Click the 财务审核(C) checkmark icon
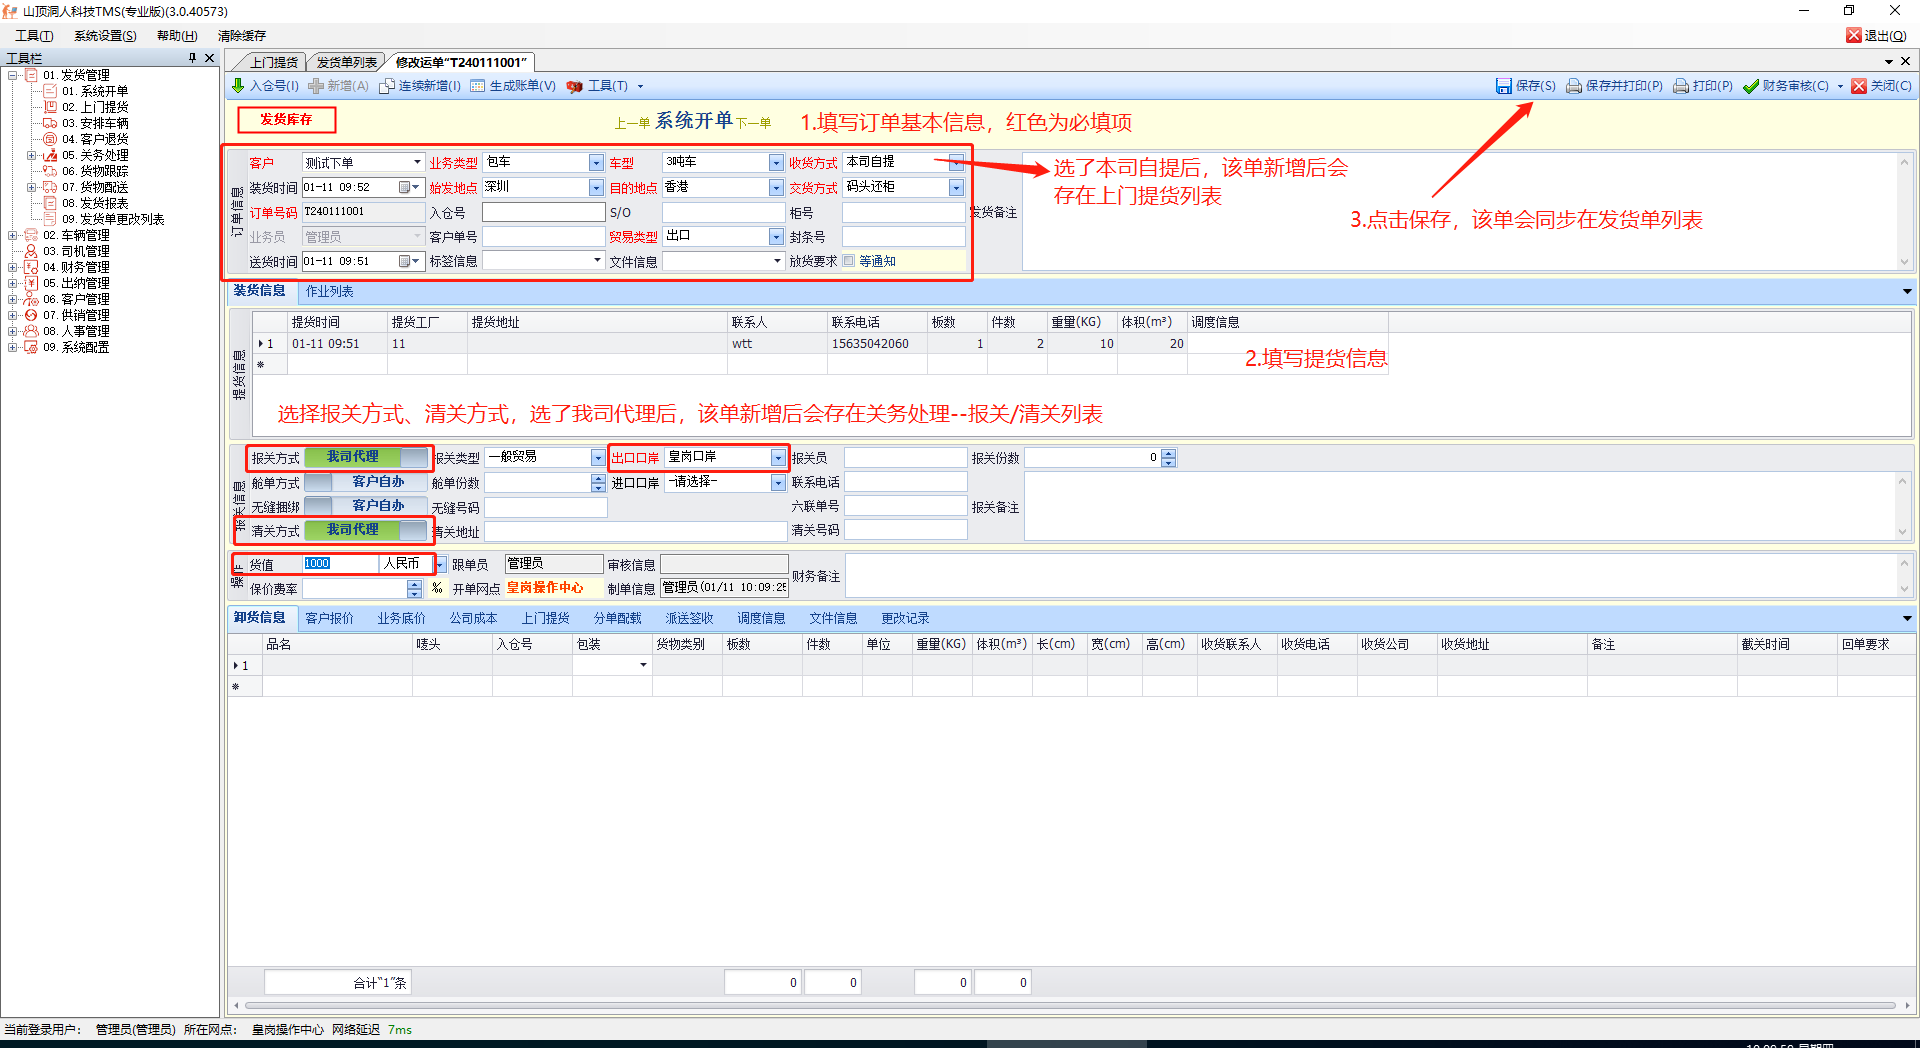This screenshot has height=1048, width=1920. pos(1750,86)
